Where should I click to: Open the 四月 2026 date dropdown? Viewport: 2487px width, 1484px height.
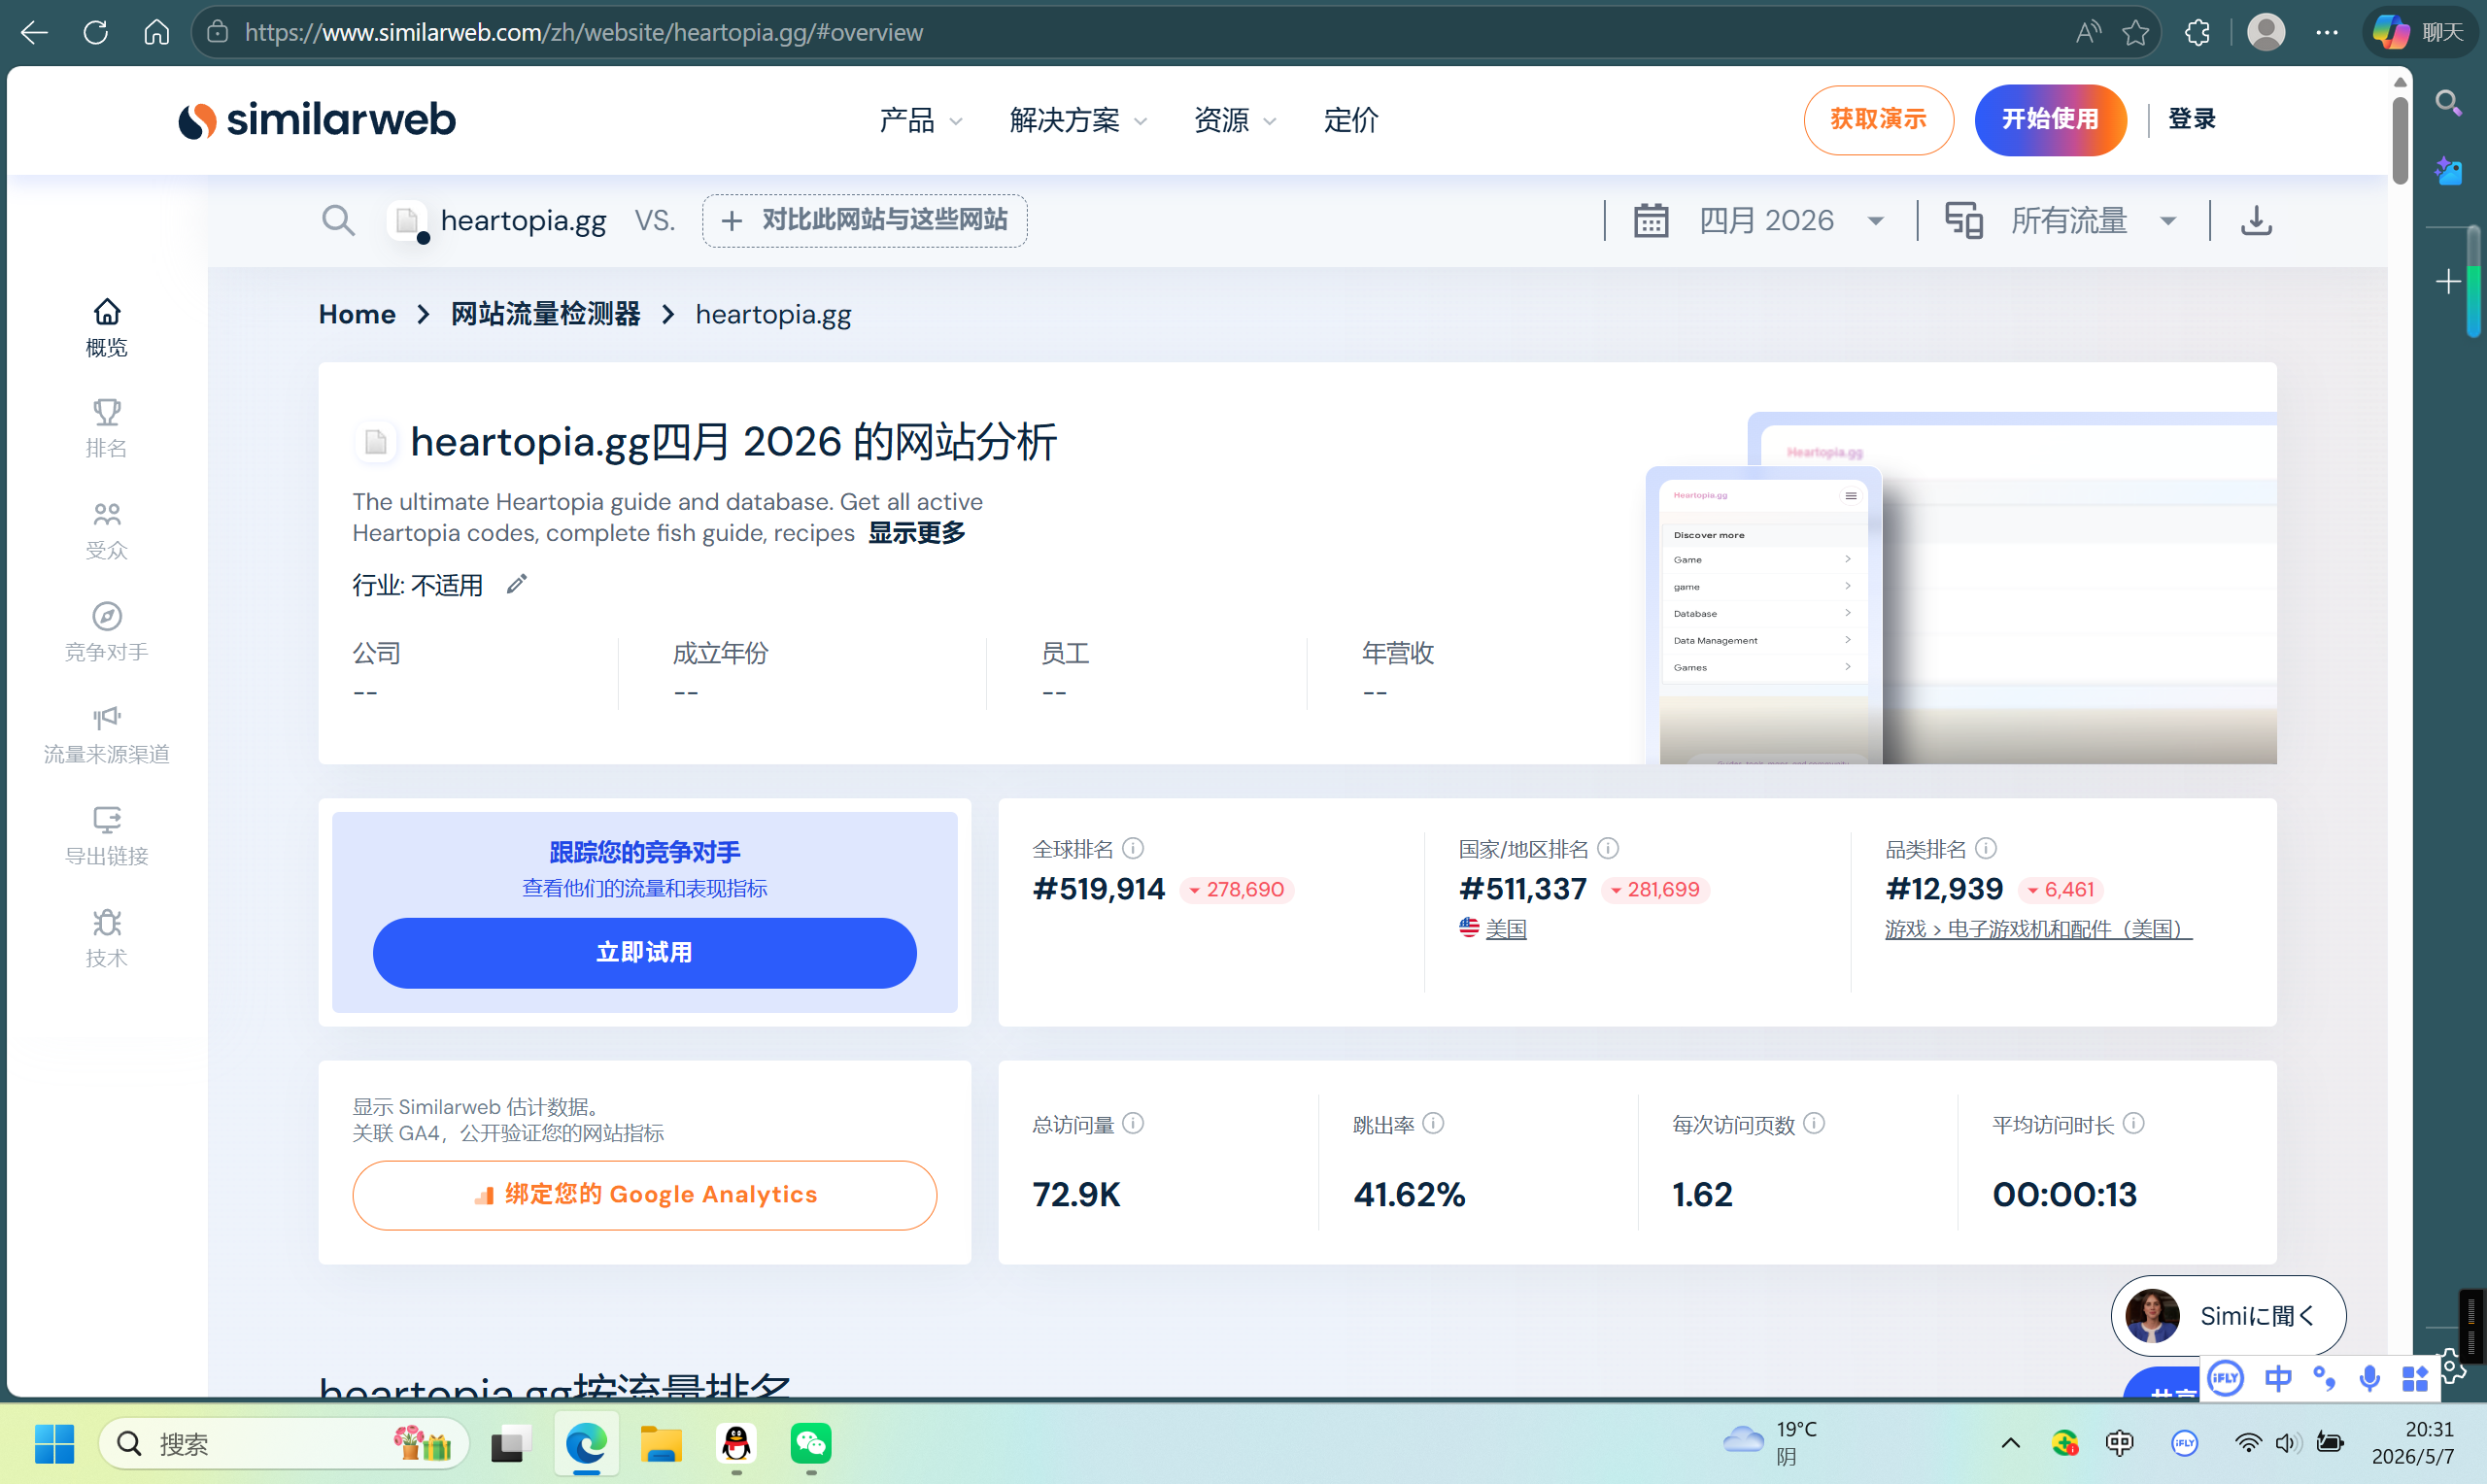pyautogui.click(x=1760, y=220)
